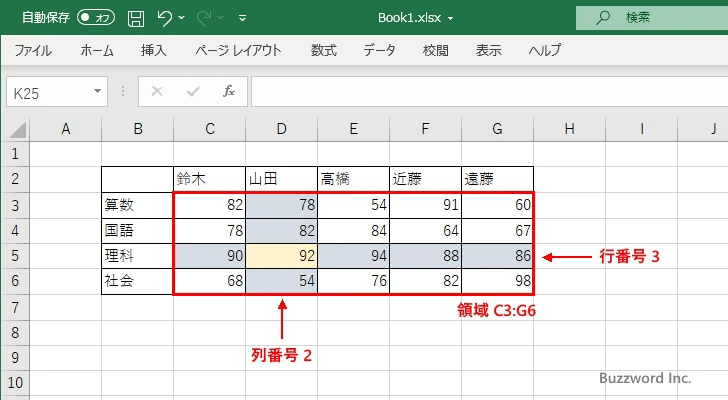
Task: Open the Undo history dropdown arrow
Action: (182, 17)
